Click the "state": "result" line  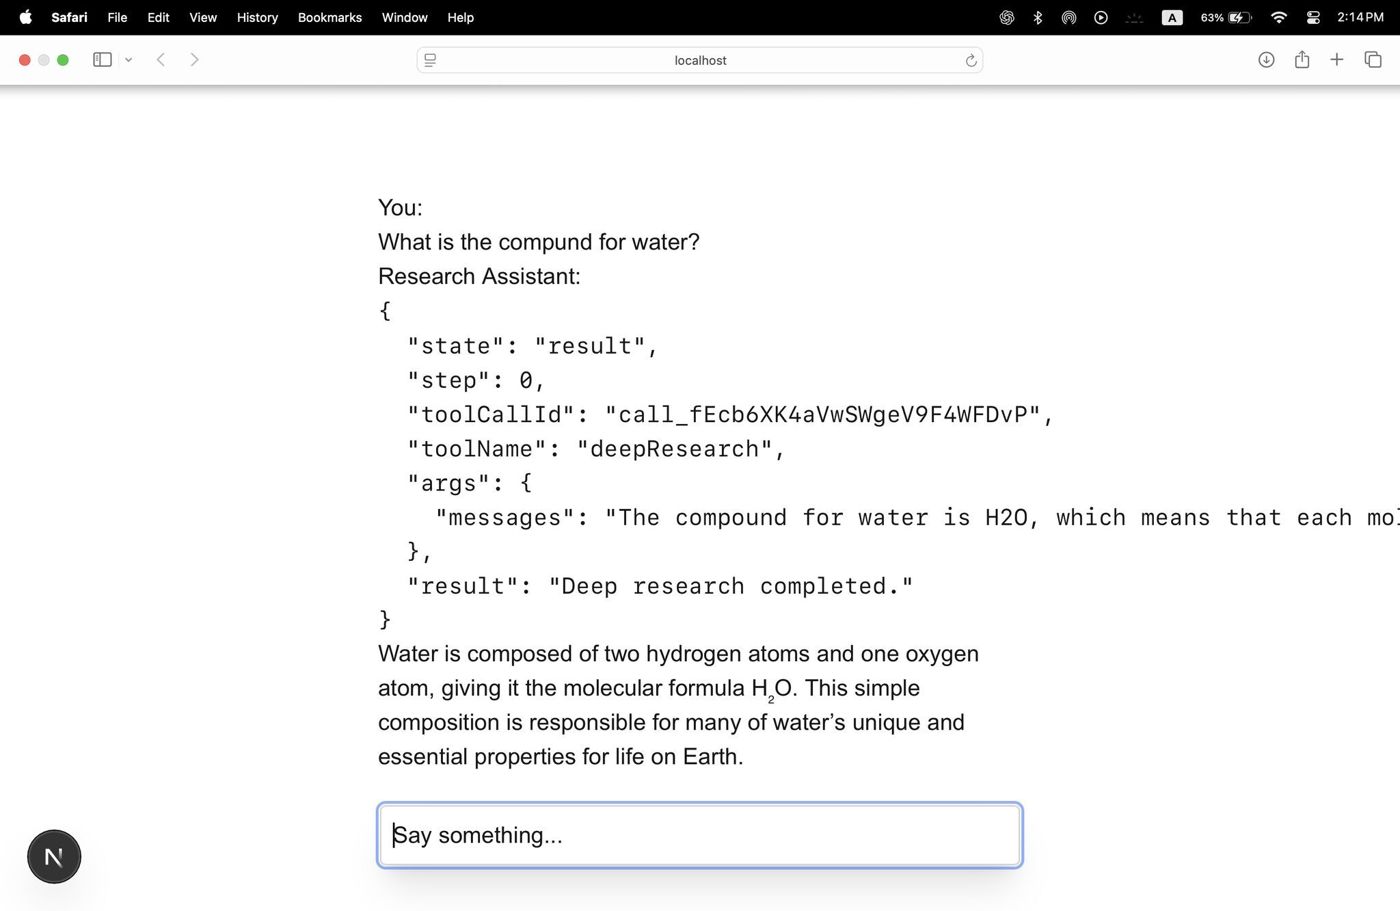click(x=532, y=346)
